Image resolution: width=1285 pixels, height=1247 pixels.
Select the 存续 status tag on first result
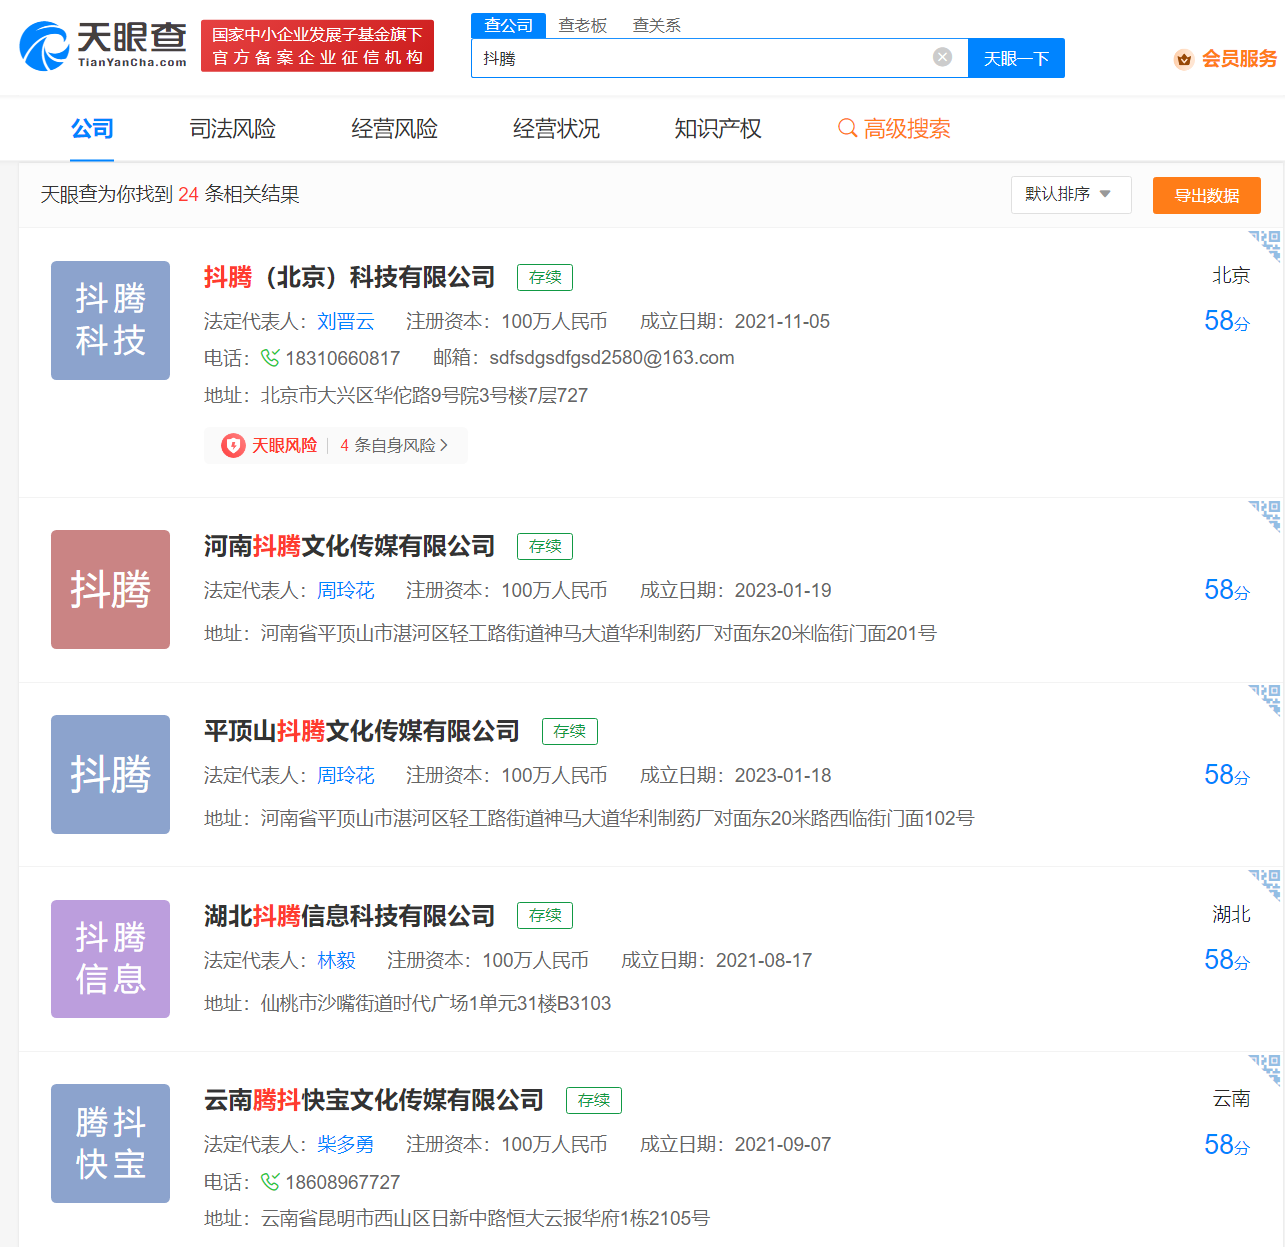click(x=544, y=277)
